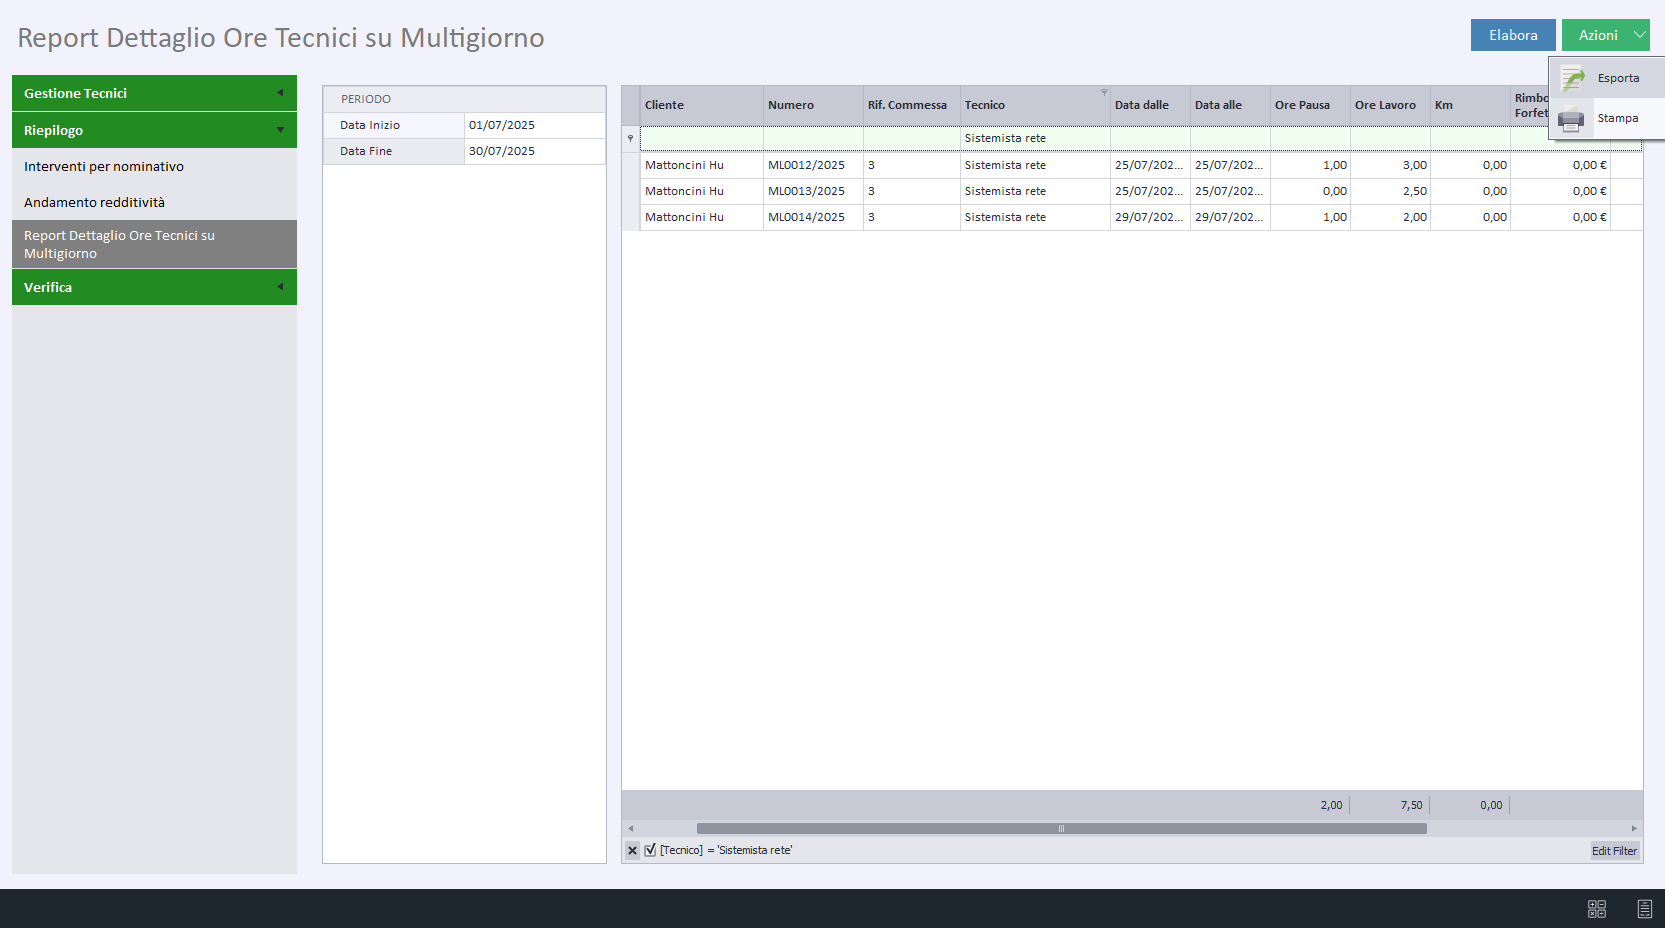Select row ML0013/2025
This screenshot has width=1665, height=928.
1132,191
